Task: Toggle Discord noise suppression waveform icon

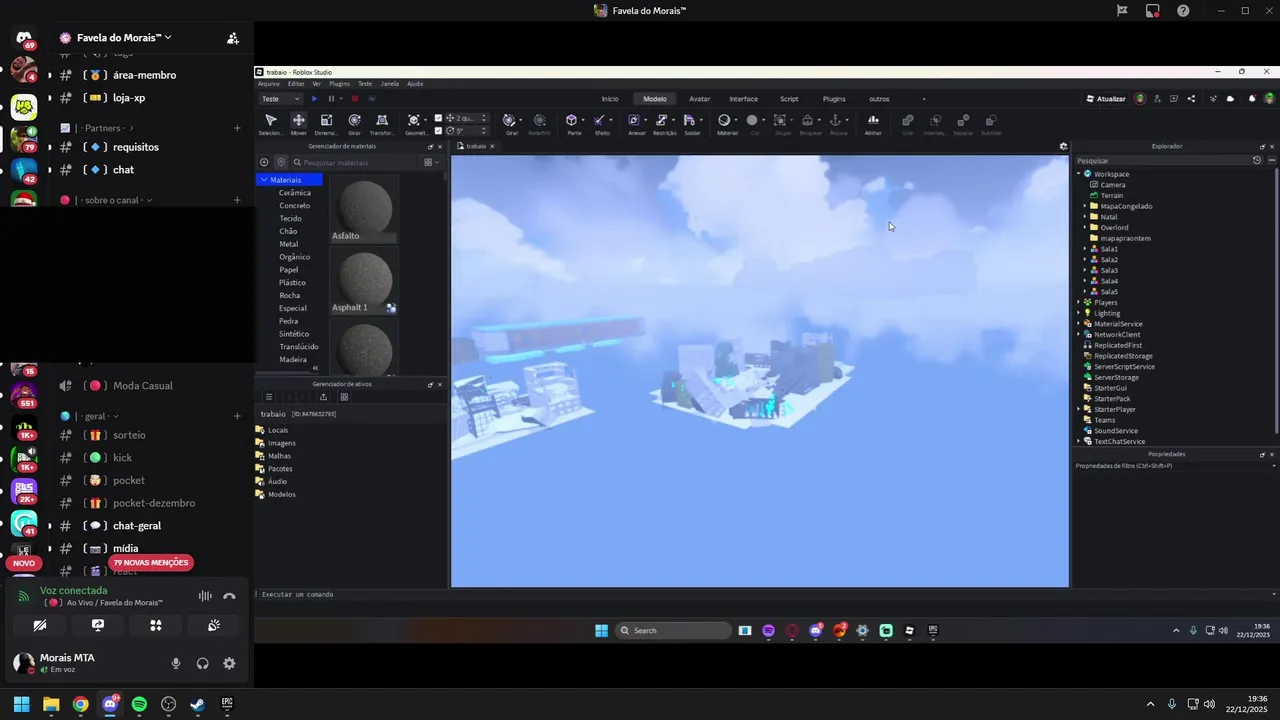Action: (205, 596)
